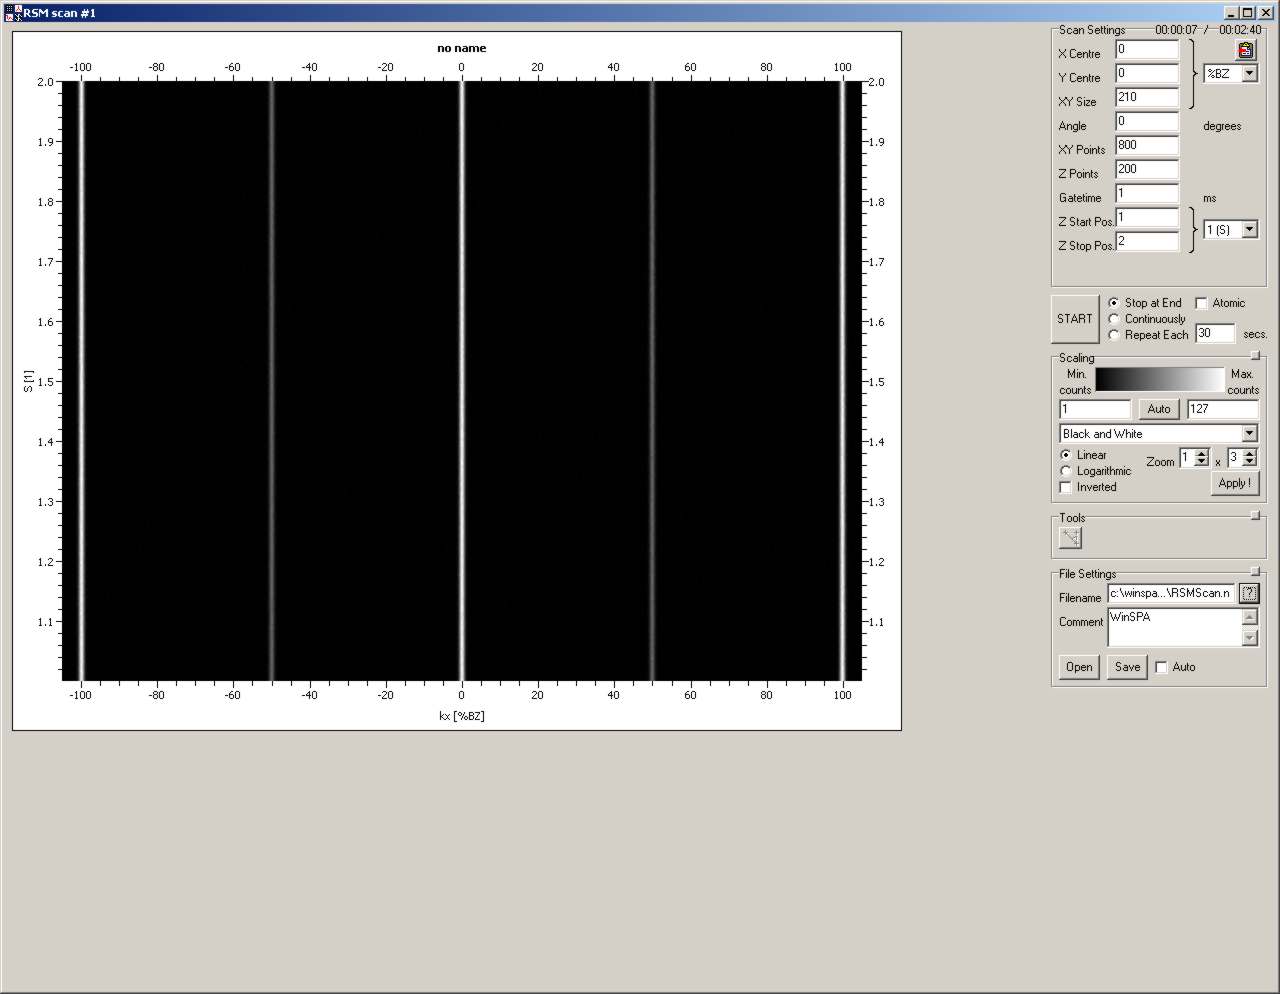Select the line profile tool in Tools

[1070, 538]
